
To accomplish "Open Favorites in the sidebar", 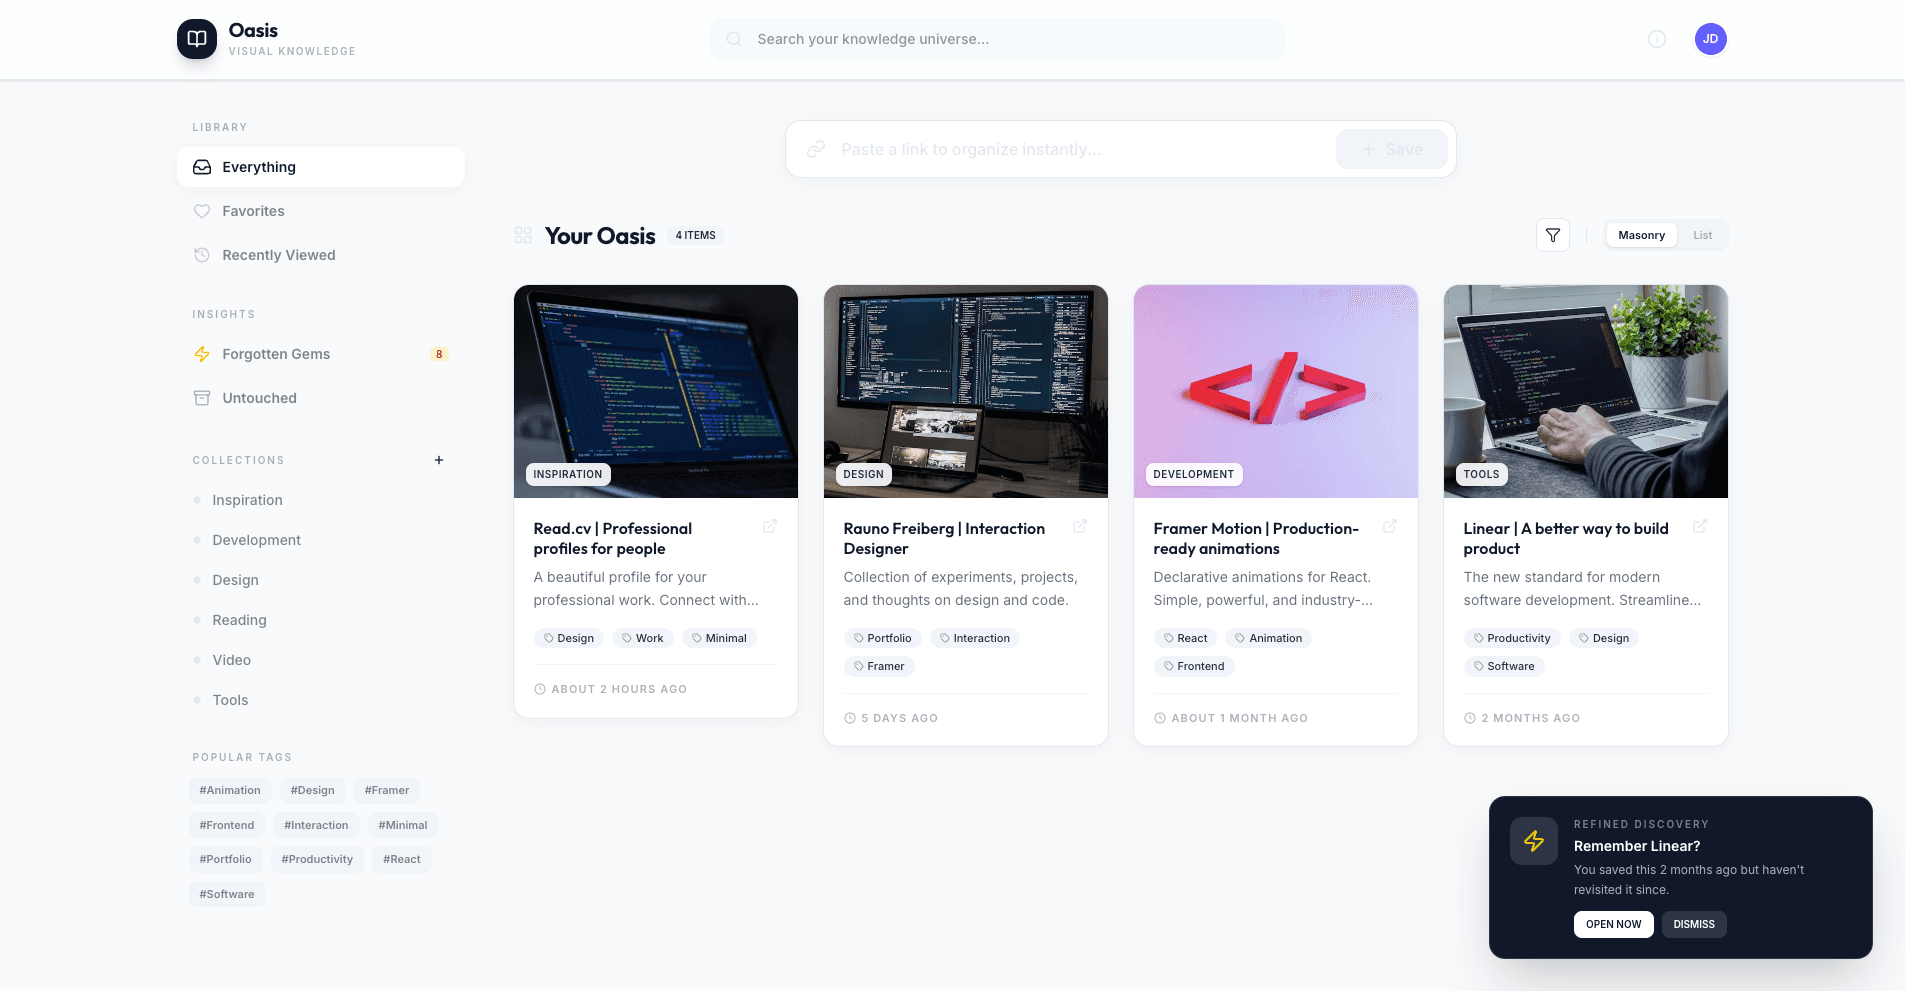I will (x=321, y=211).
